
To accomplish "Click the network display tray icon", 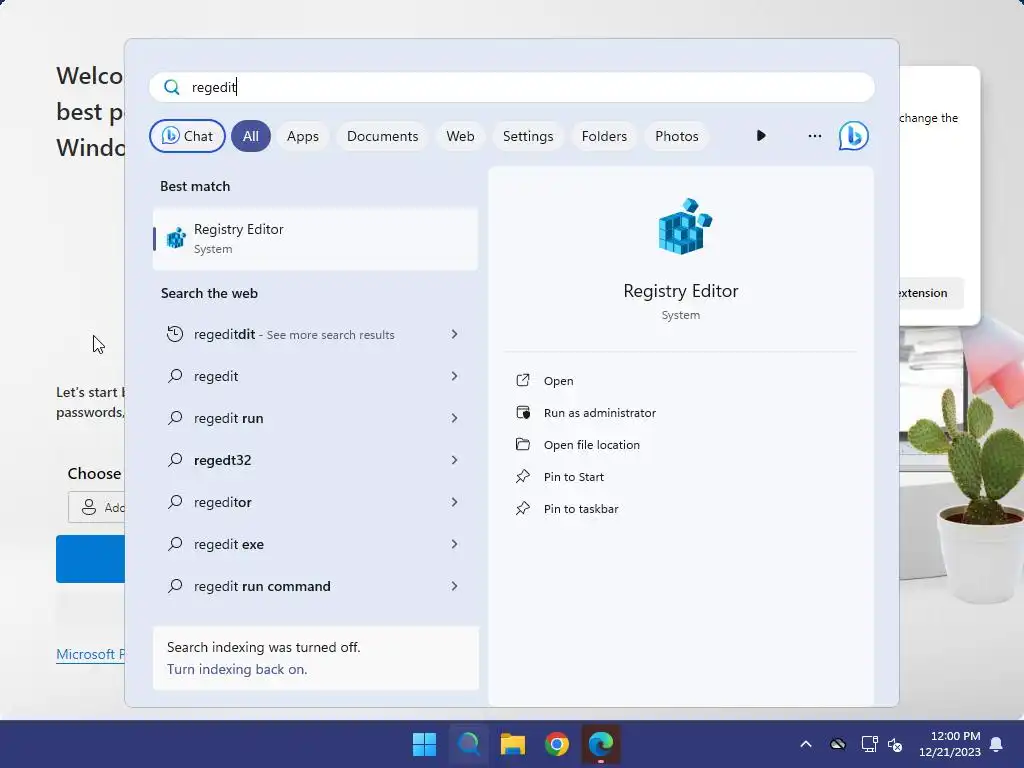I will (869, 744).
